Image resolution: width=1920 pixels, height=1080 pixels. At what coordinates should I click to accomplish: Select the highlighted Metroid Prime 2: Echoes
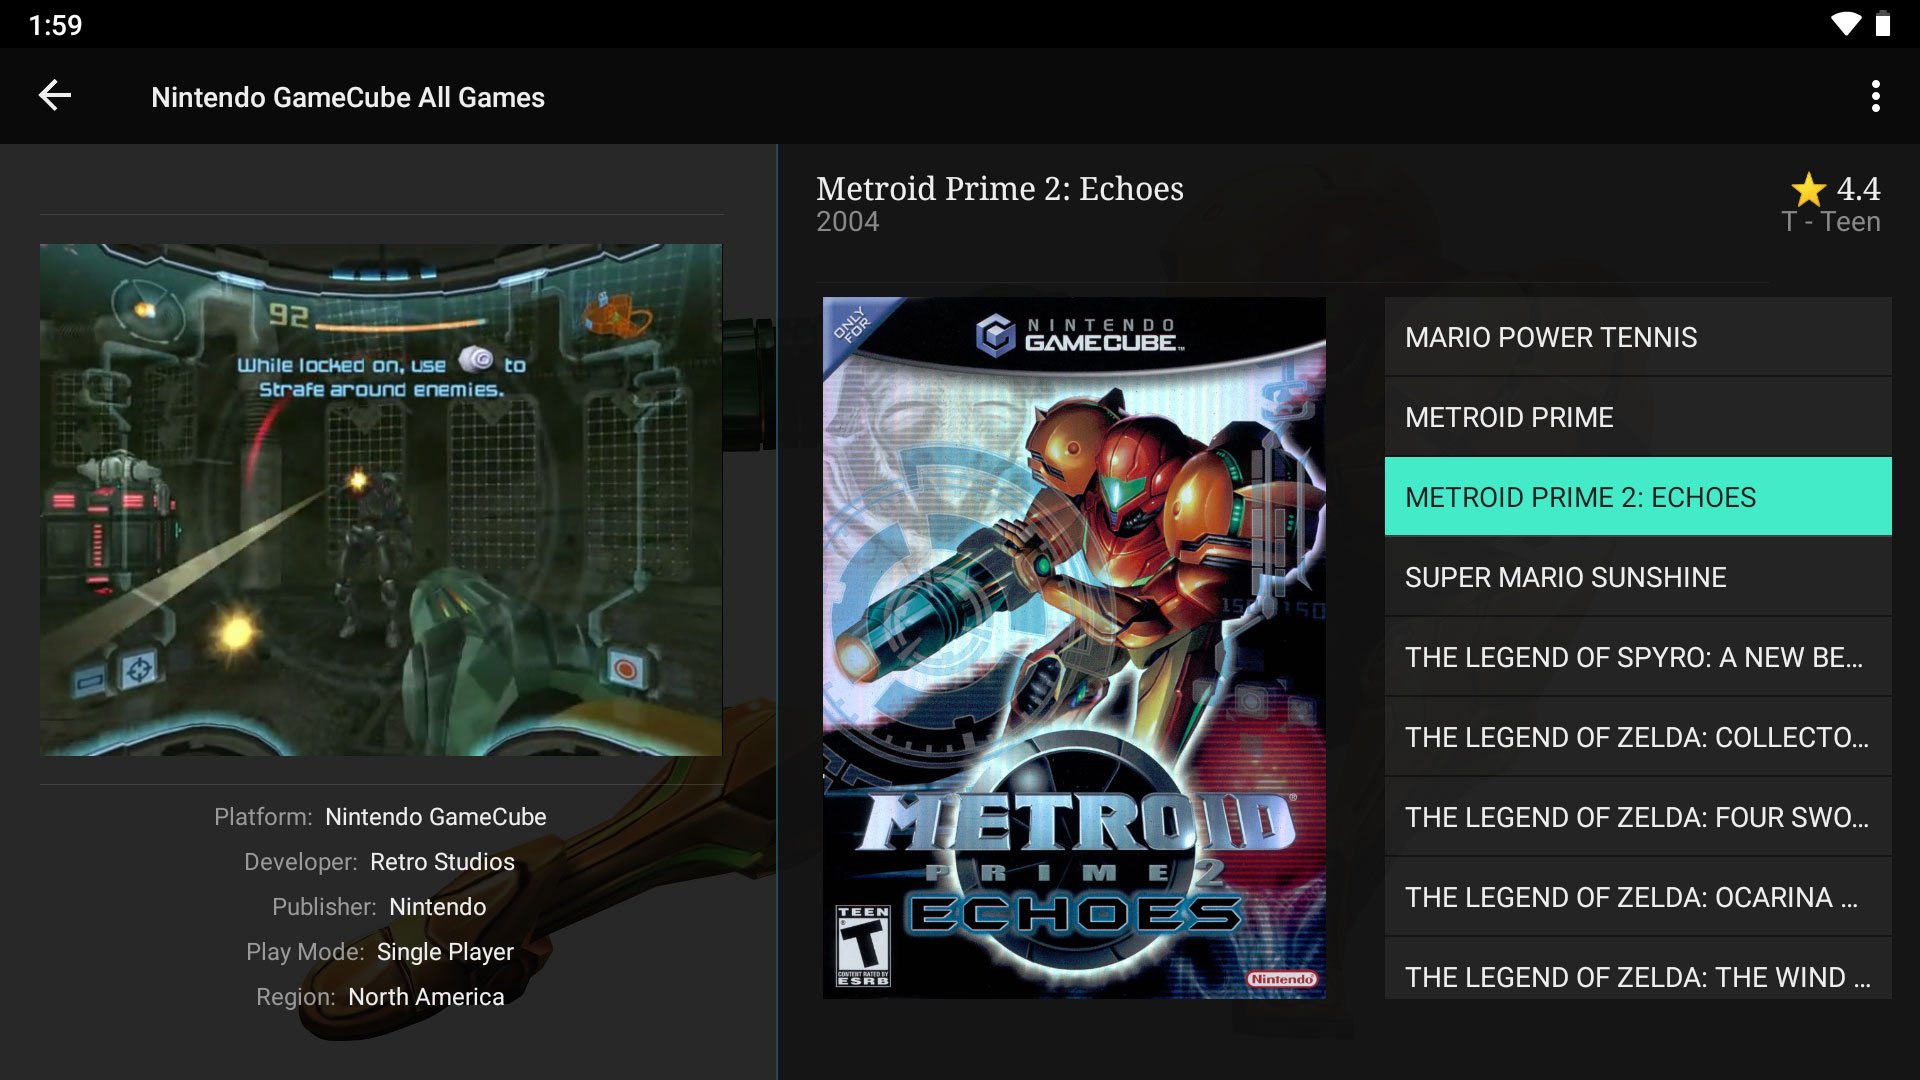pos(1638,497)
